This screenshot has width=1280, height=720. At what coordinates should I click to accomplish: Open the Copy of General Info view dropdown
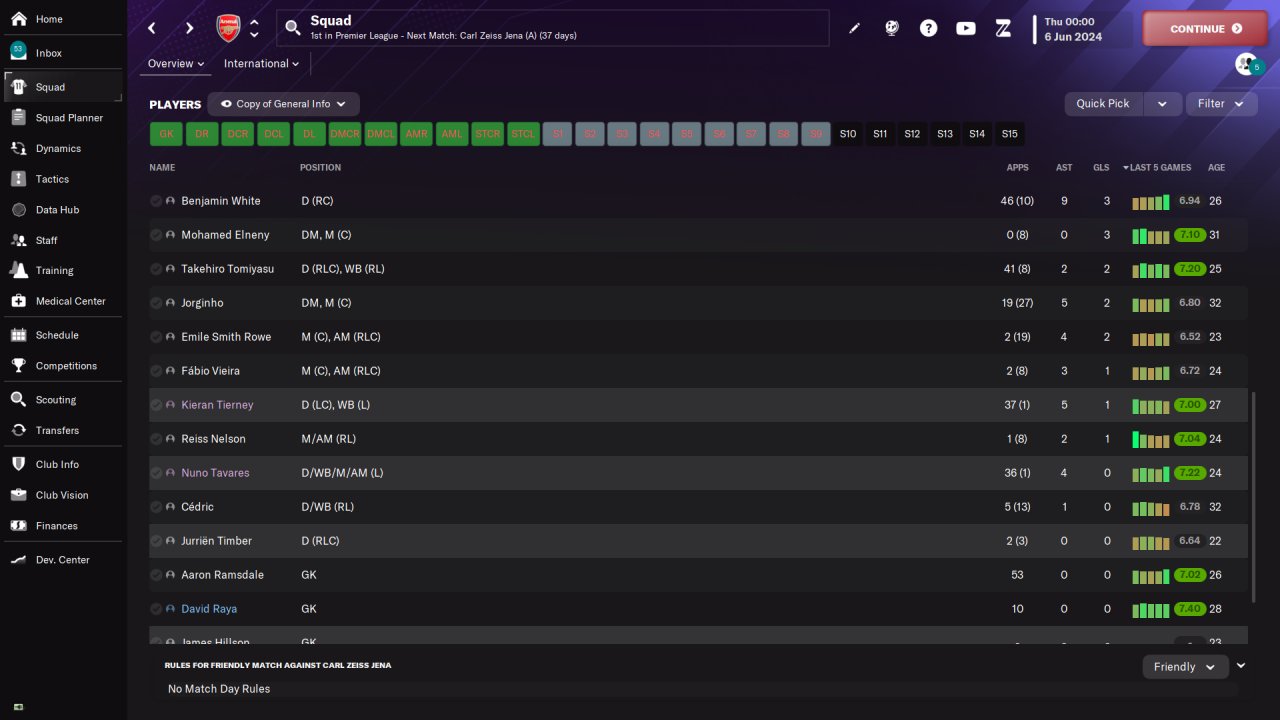click(284, 104)
